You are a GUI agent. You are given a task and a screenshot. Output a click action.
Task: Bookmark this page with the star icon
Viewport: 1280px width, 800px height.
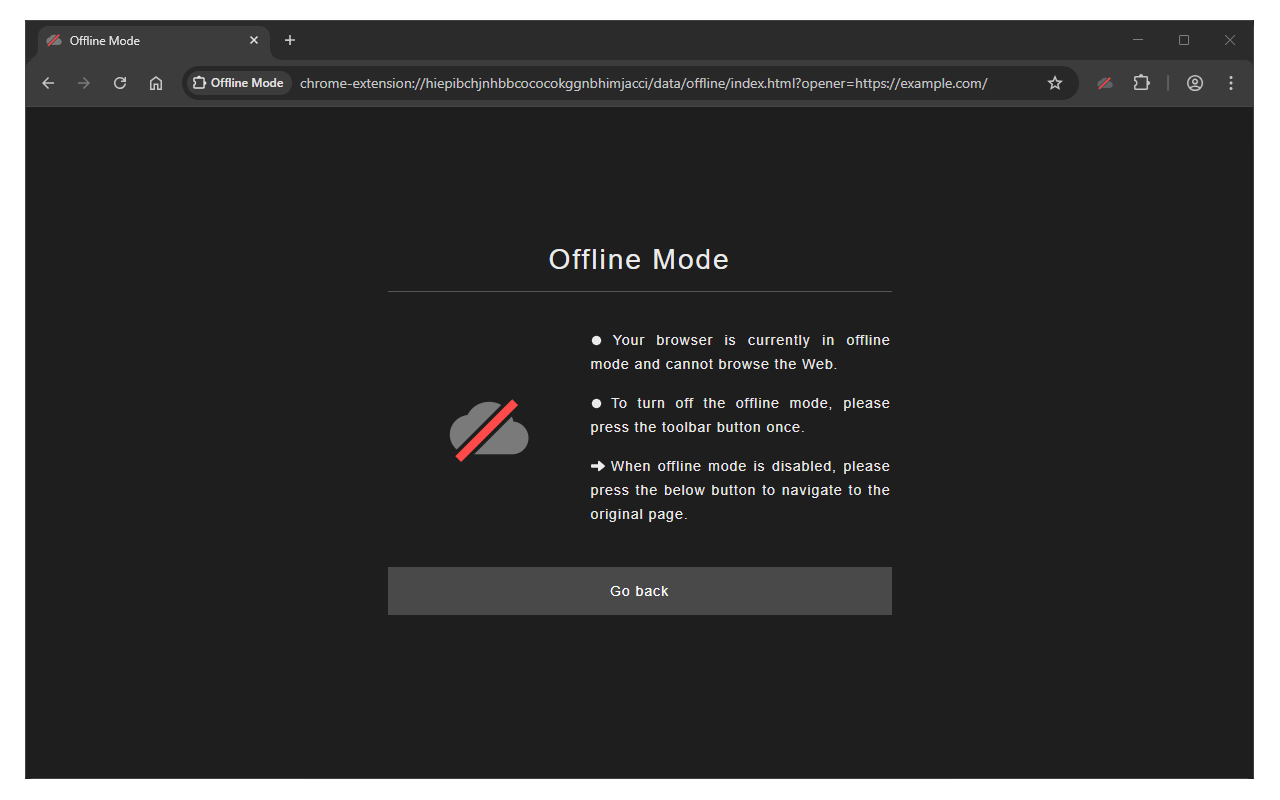tap(1054, 83)
